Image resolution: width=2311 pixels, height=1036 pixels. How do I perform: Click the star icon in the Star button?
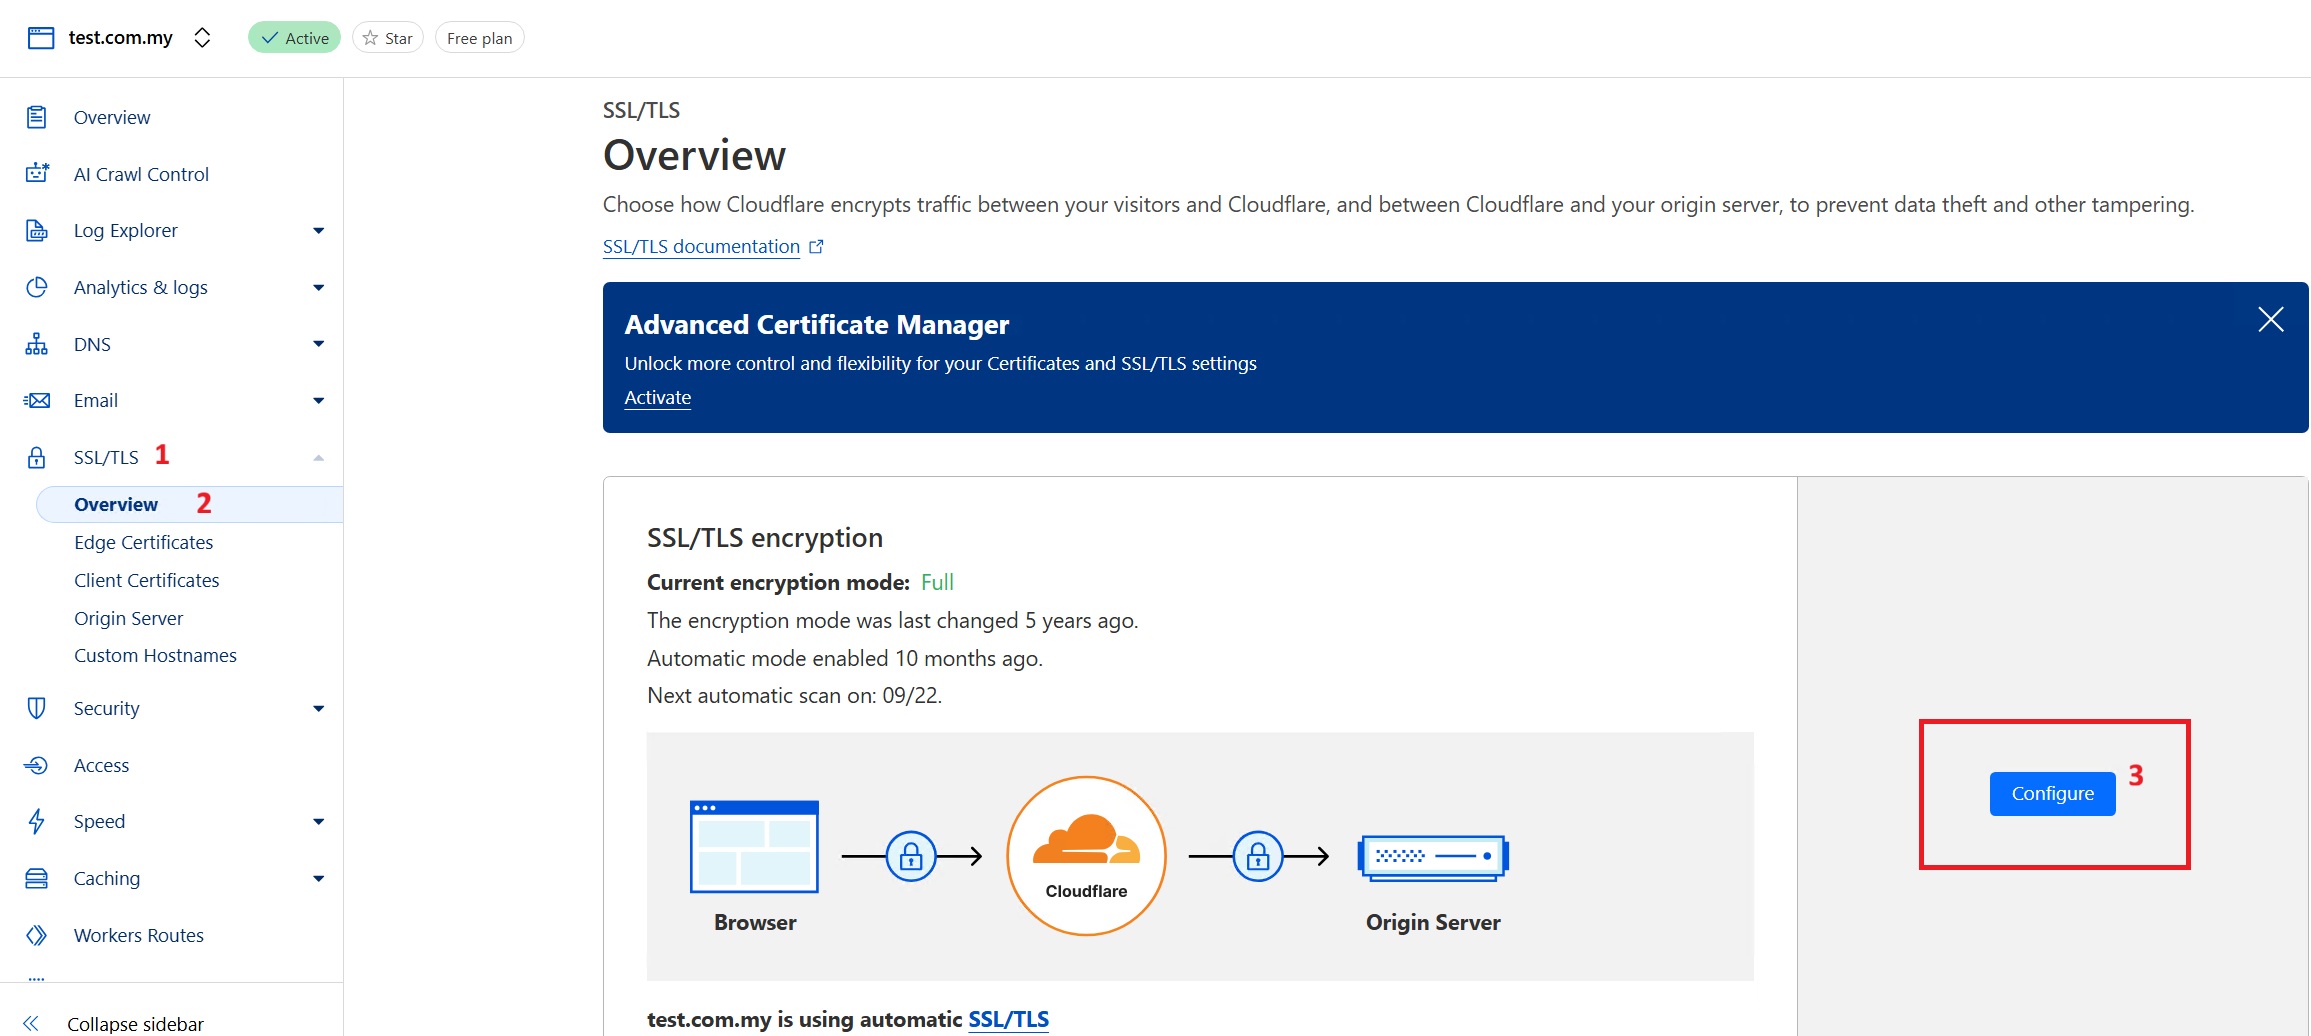pos(370,38)
